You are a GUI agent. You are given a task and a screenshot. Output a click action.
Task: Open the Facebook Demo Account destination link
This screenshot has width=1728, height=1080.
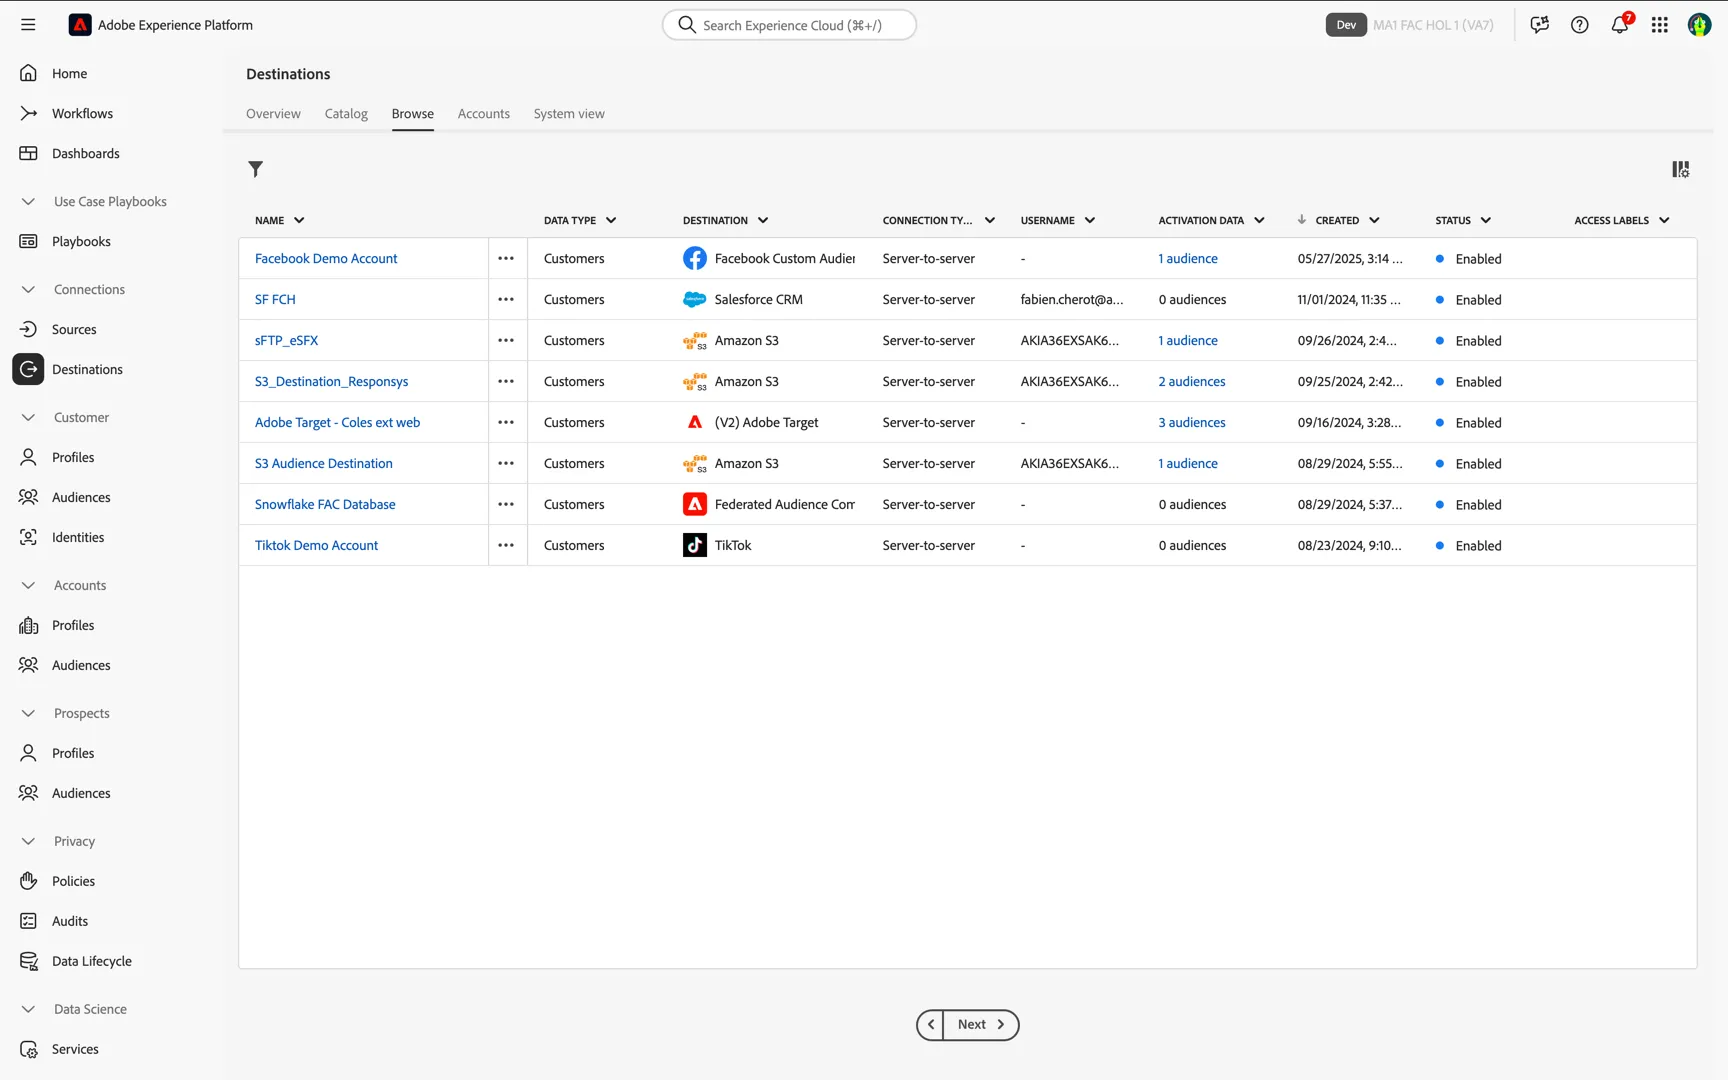[326, 258]
